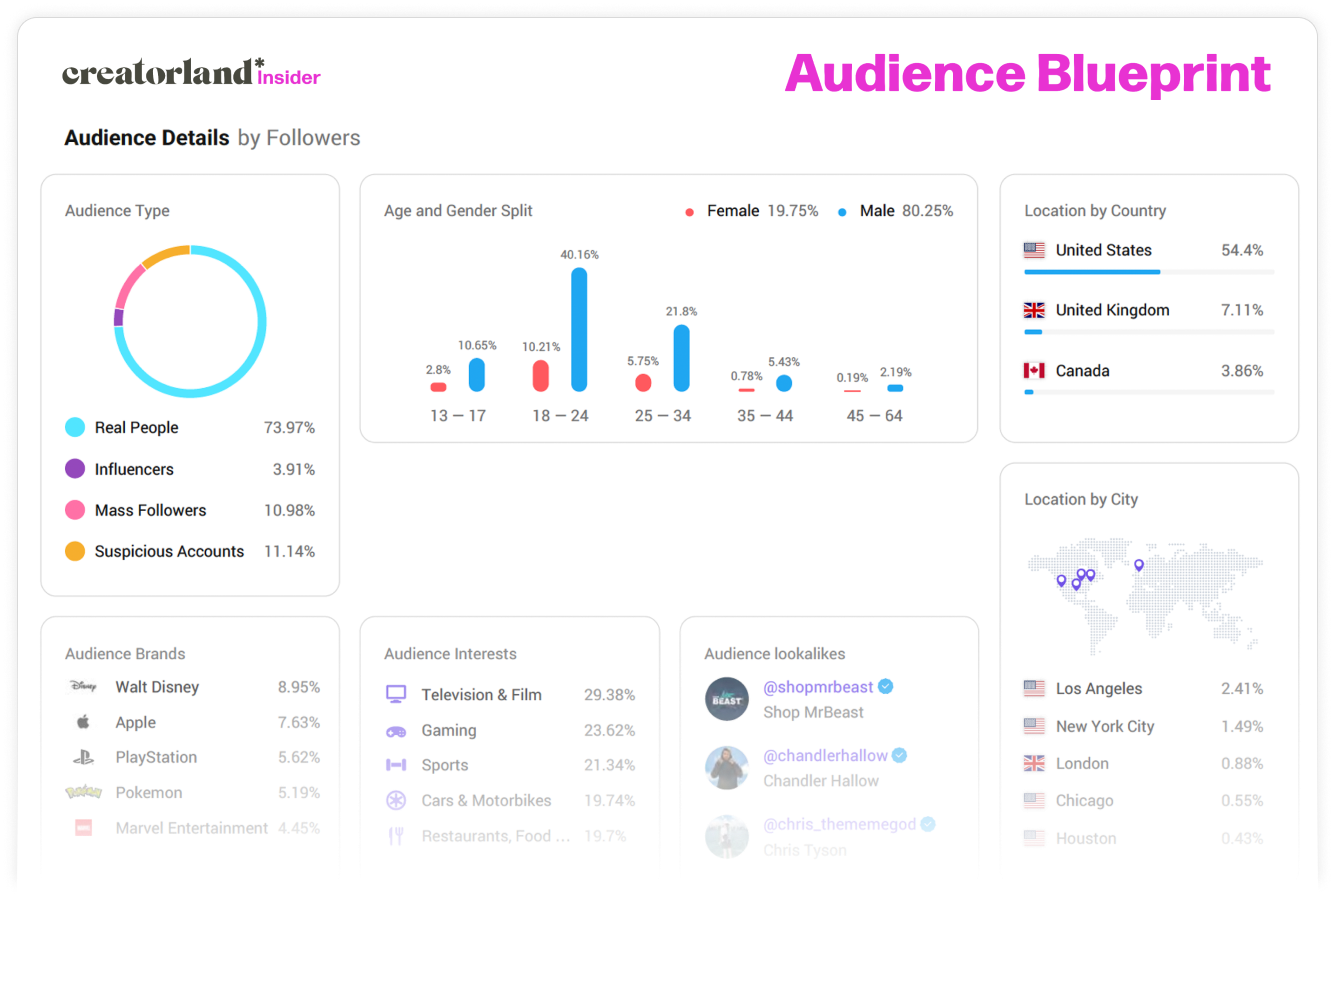Image resolution: width=1335 pixels, height=1007 pixels.
Task: Click the Male blue legend dot
Action: [x=842, y=212]
